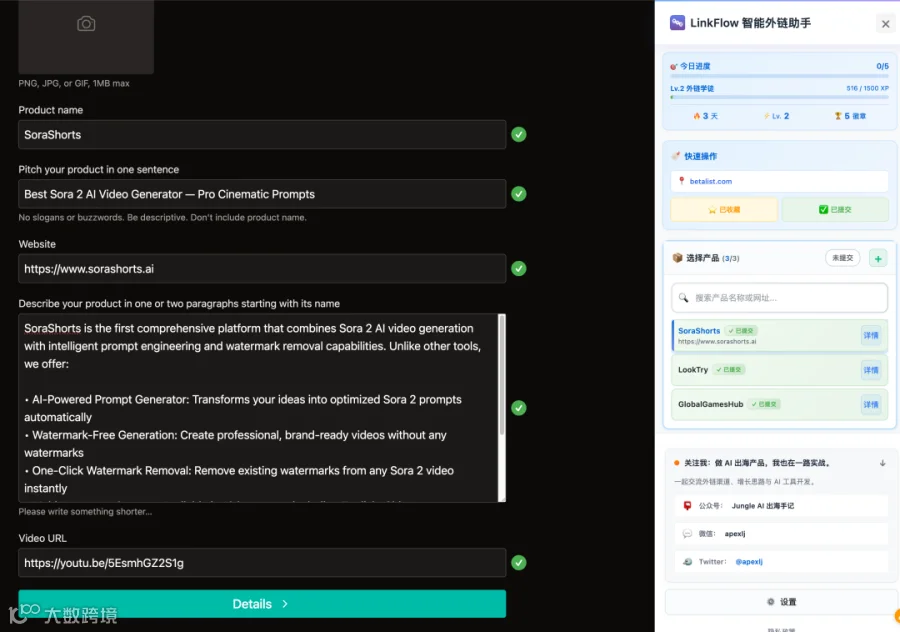Edit the Website URL field
The image size is (900, 632).
click(x=262, y=269)
